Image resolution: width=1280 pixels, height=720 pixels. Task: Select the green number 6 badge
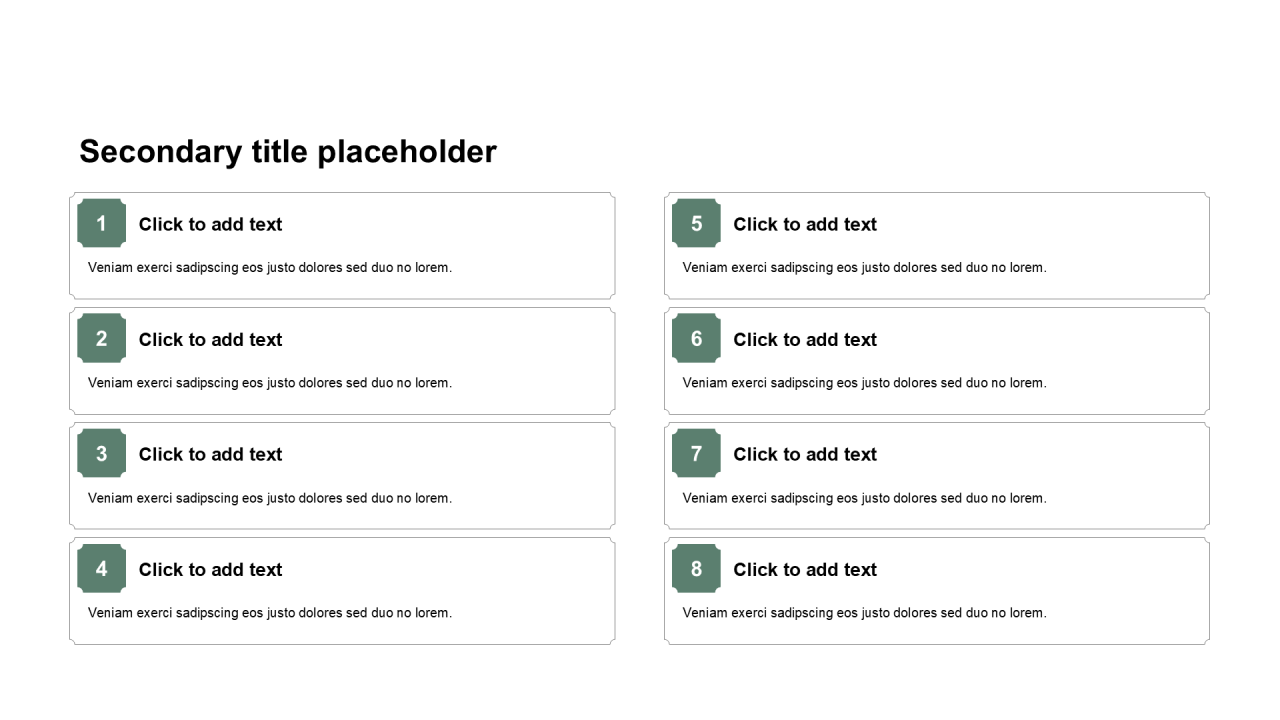[696, 338]
